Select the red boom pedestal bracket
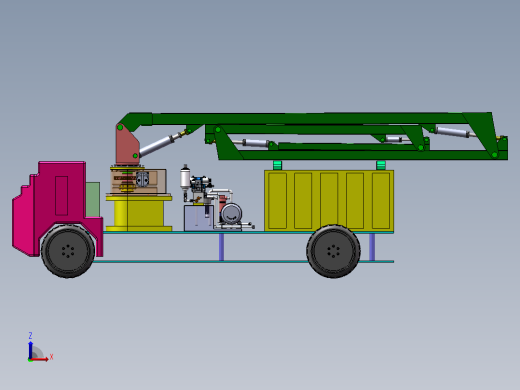Viewport: 520px width, 390px height. pos(127,144)
